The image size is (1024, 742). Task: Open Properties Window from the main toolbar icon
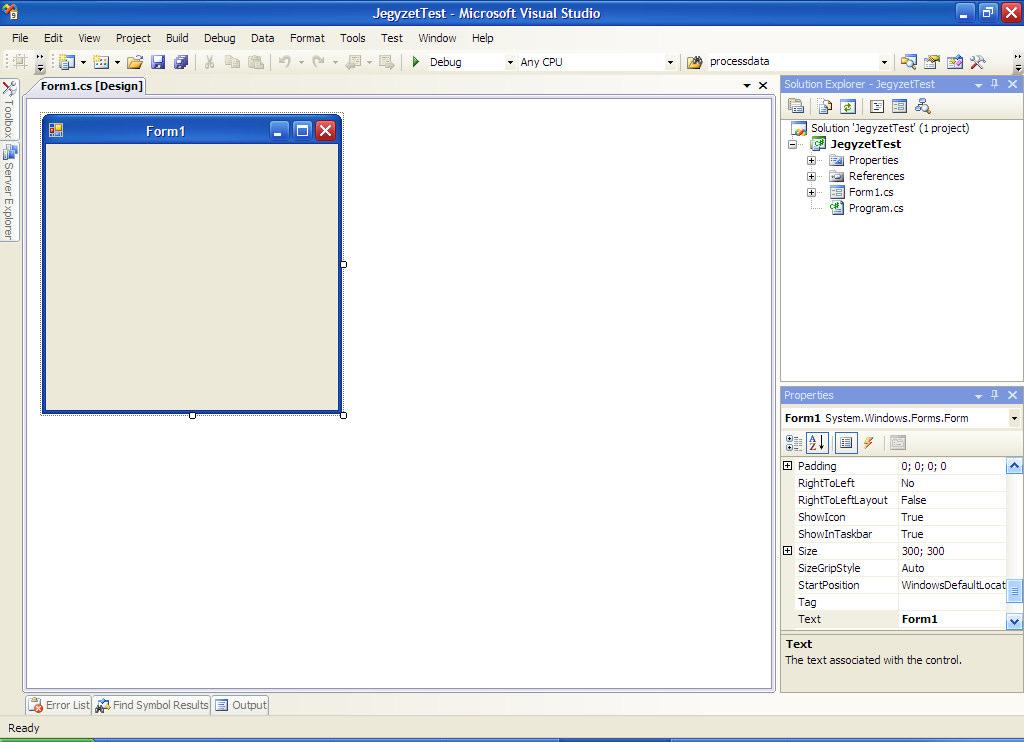(x=932, y=62)
